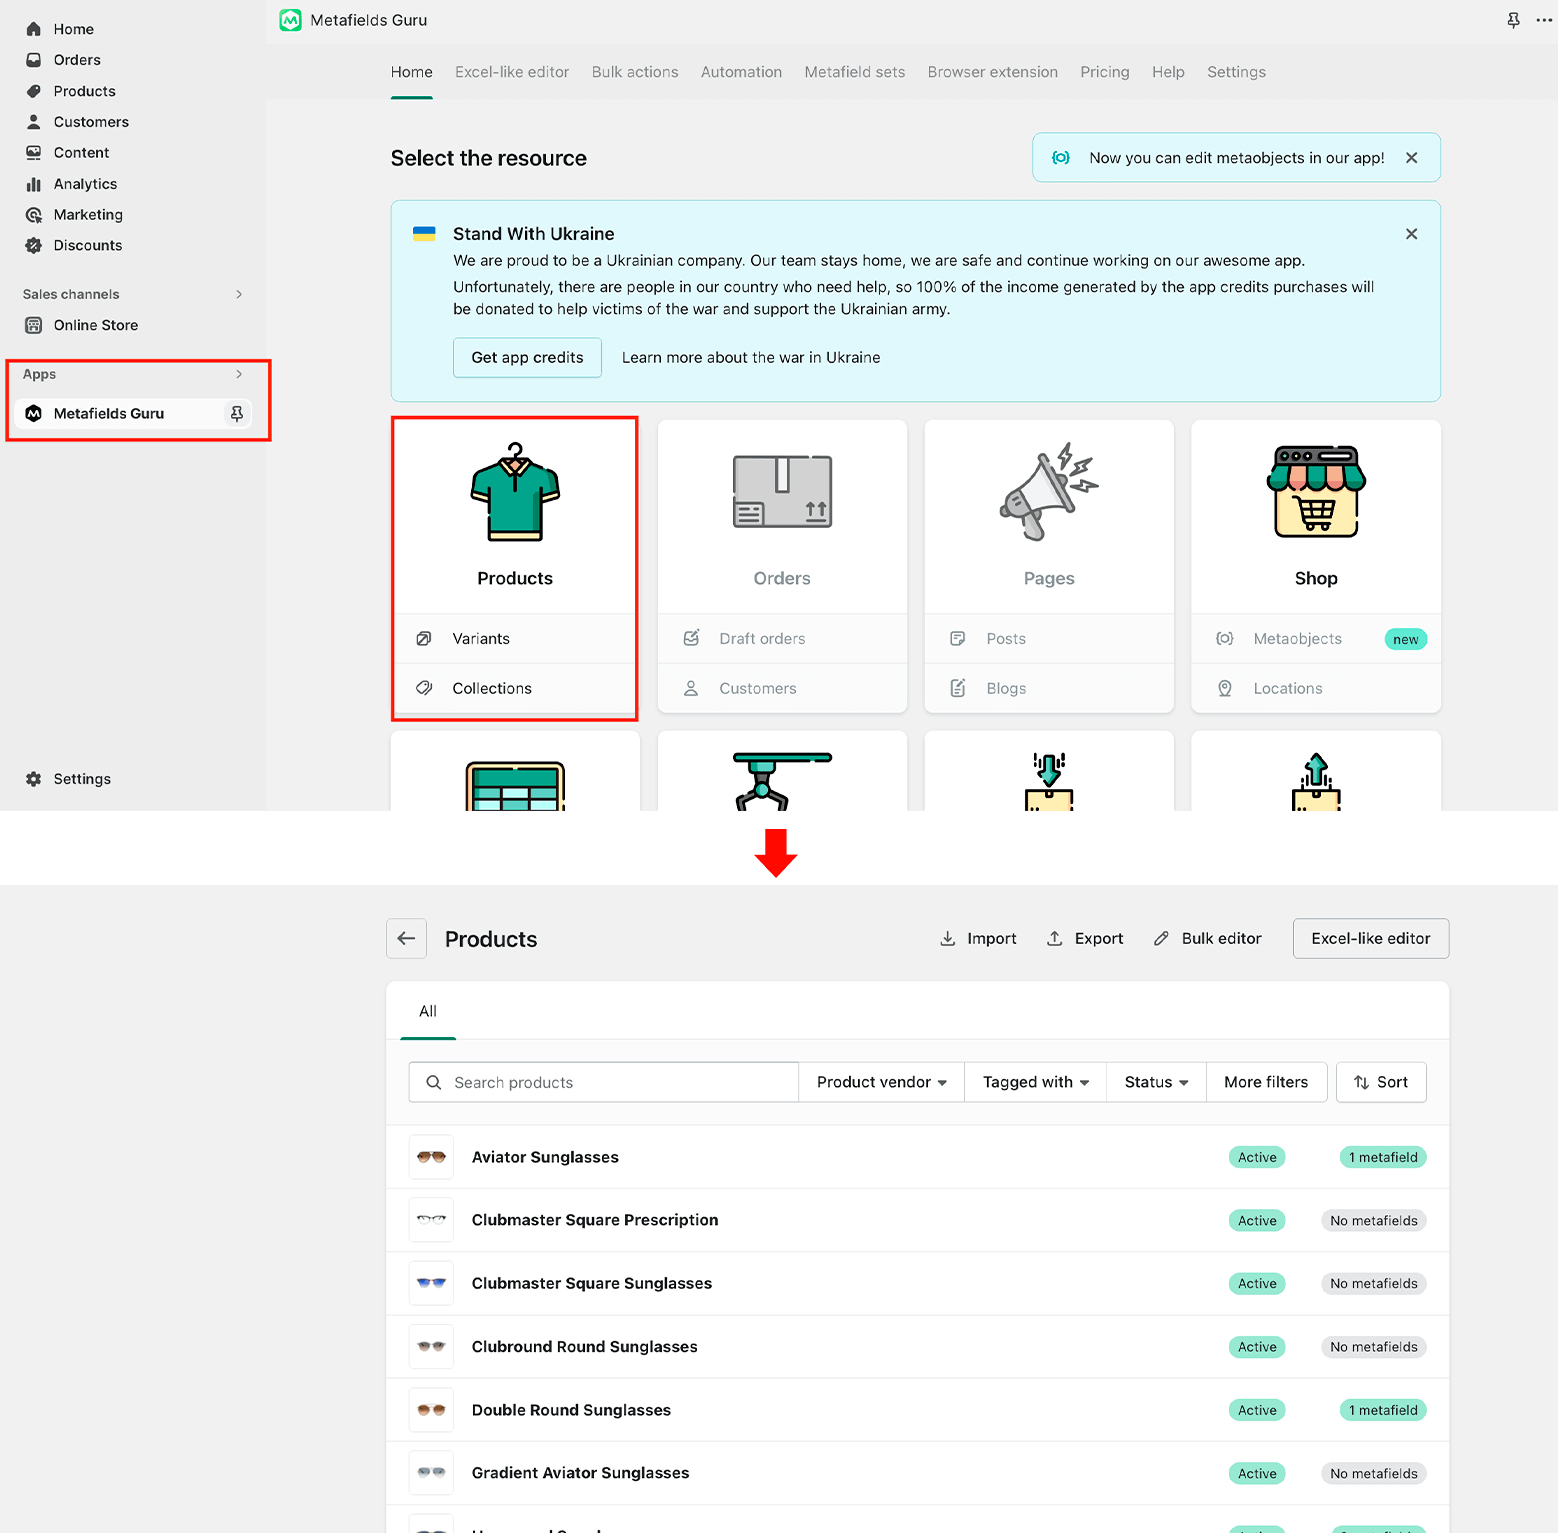Image resolution: width=1558 pixels, height=1533 pixels.
Task: Open the app Settings tab
Action: (1236, 72)
